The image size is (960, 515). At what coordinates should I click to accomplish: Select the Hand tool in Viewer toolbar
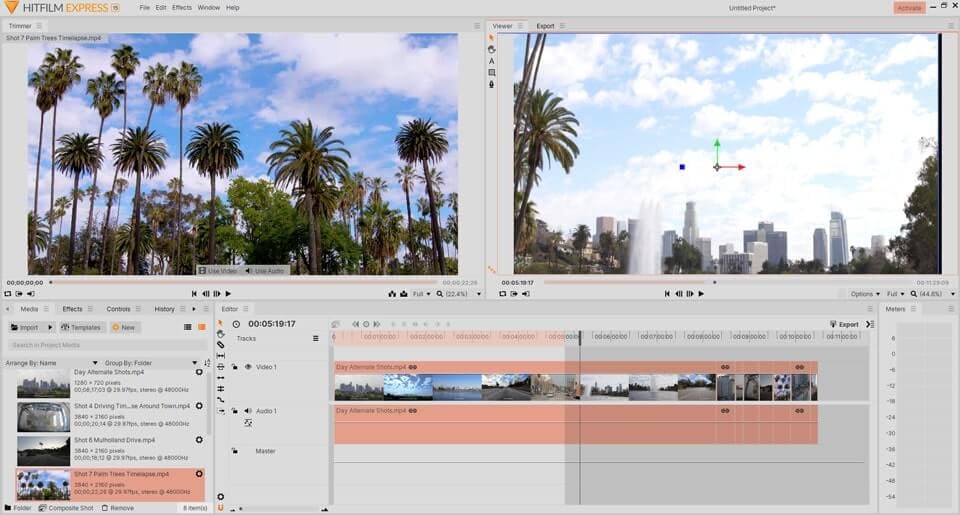491,49
